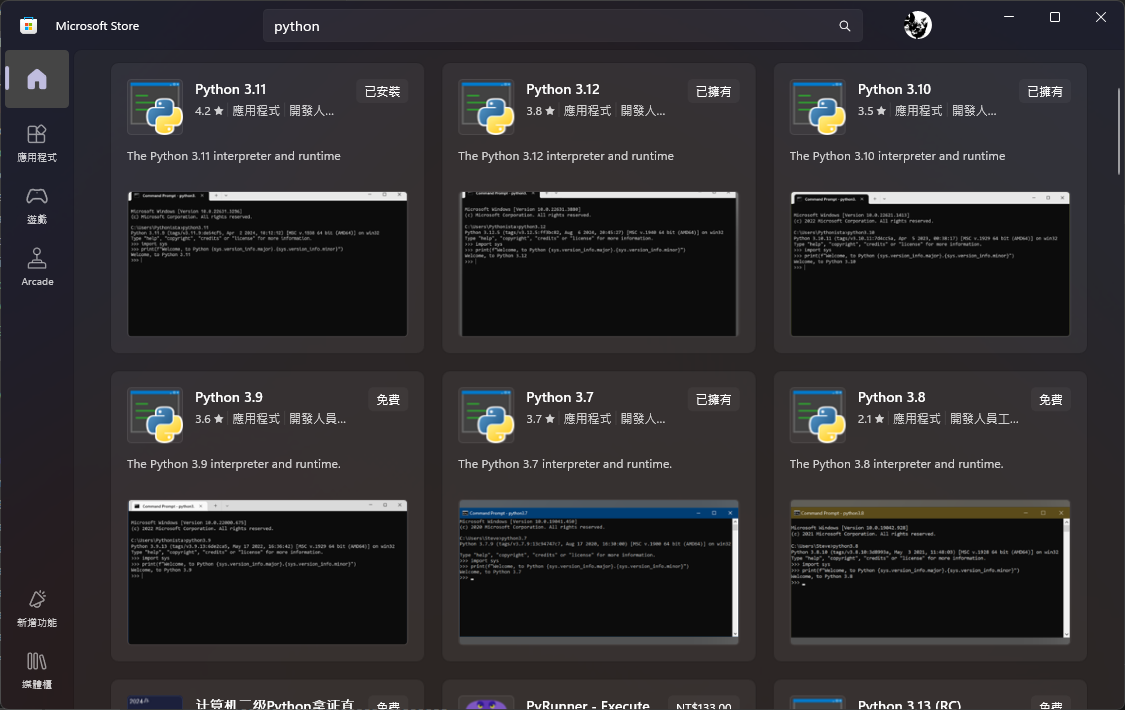This screenshot has width=1125, height=710.
Task: Open the Python 3.9 terminal screenshot thumbnail
Action: (x=267, y=572)
